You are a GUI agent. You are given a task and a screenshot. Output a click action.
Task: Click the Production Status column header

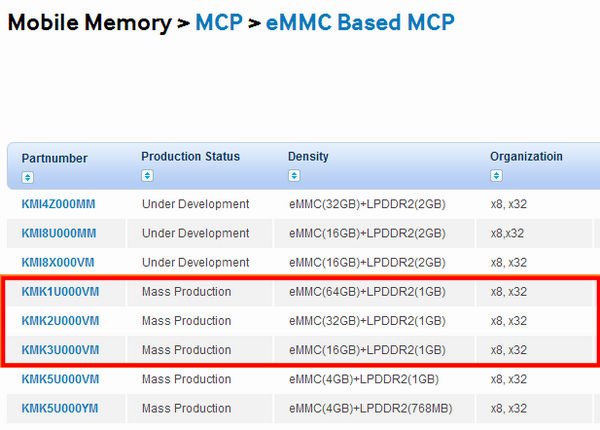191,156
